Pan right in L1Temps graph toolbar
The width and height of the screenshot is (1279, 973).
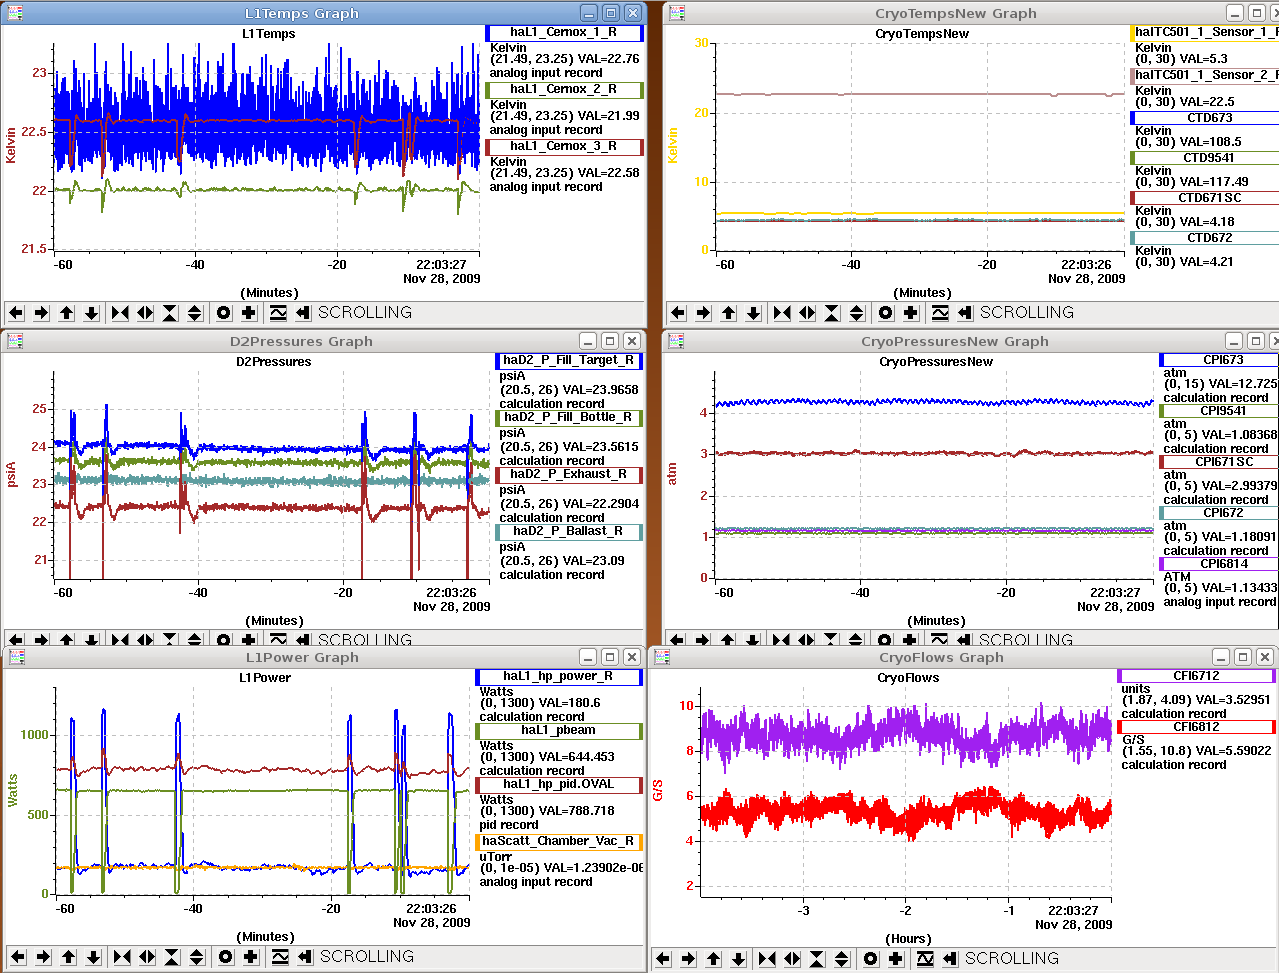point(41,313)
